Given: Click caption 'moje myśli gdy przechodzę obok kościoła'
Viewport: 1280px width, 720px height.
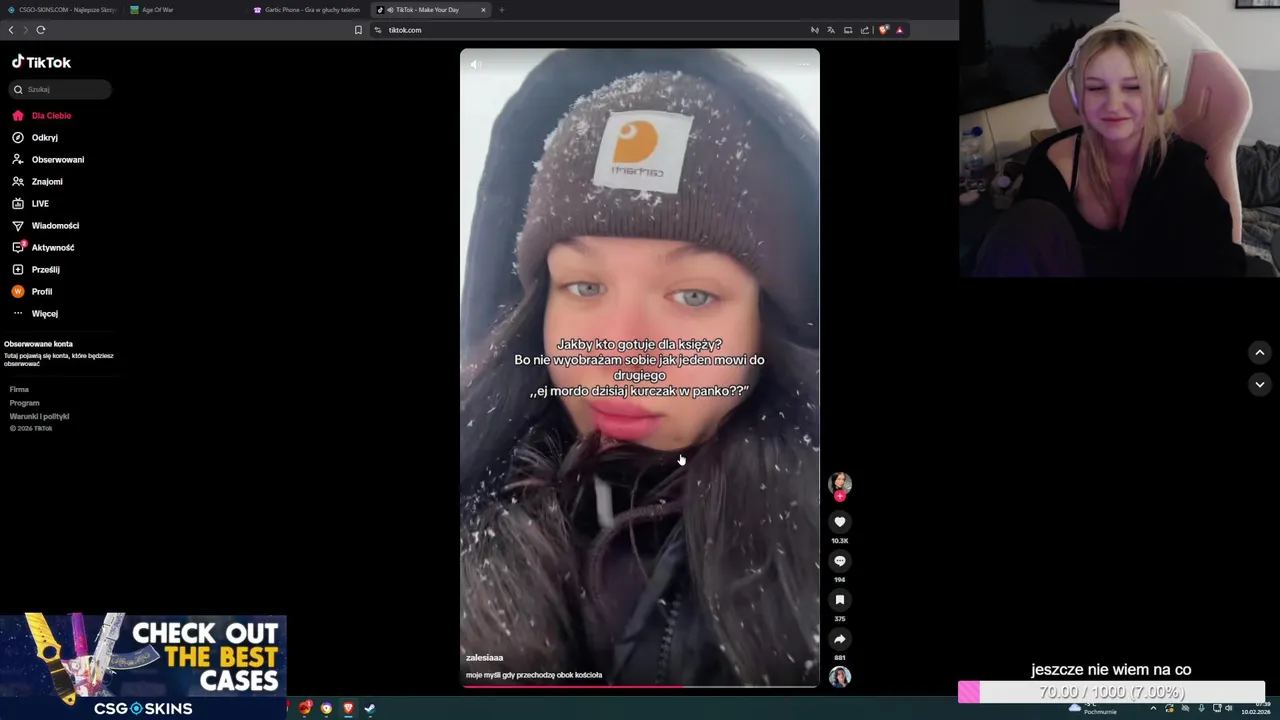Looking at the screenshot, I should point(534,675).
